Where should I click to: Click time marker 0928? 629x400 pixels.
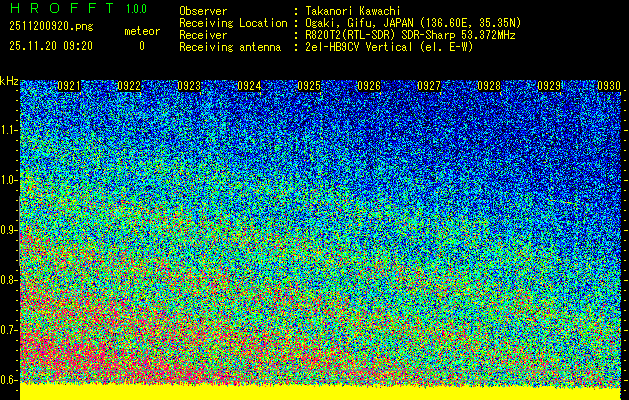[x=489, y=86]
